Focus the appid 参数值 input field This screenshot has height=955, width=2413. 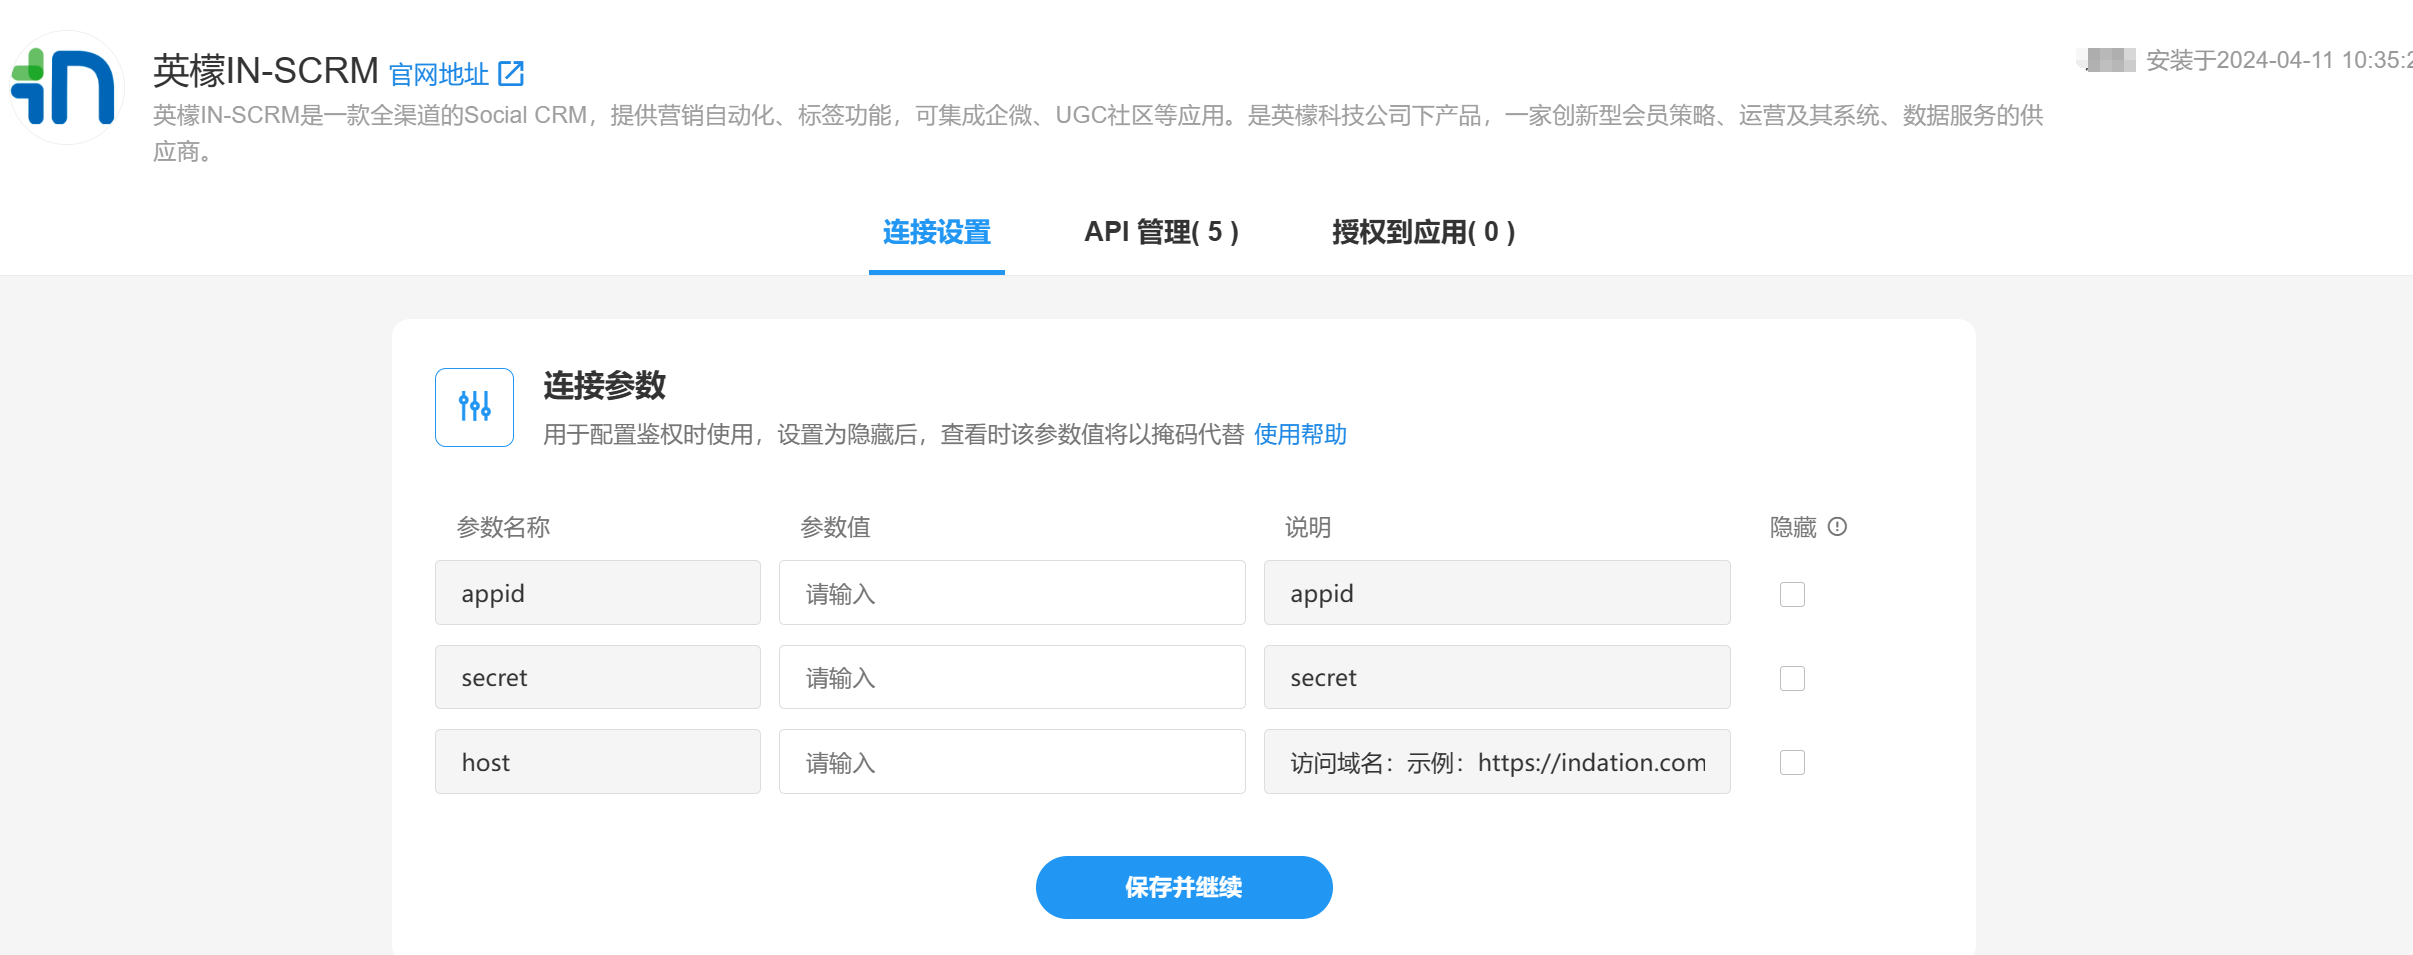point(1012,593)
